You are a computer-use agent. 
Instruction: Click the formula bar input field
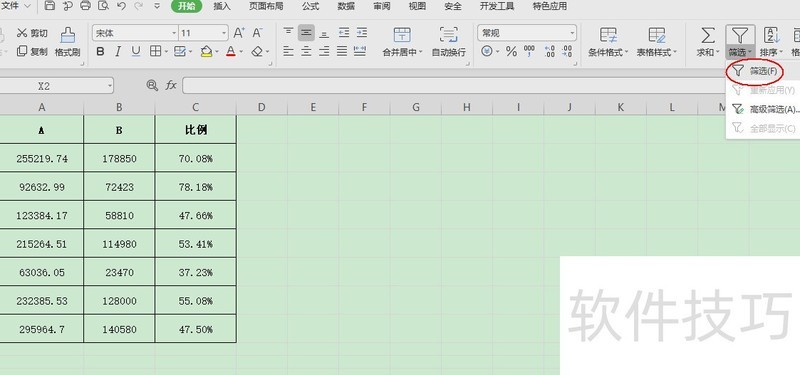[x=454, y=86]
